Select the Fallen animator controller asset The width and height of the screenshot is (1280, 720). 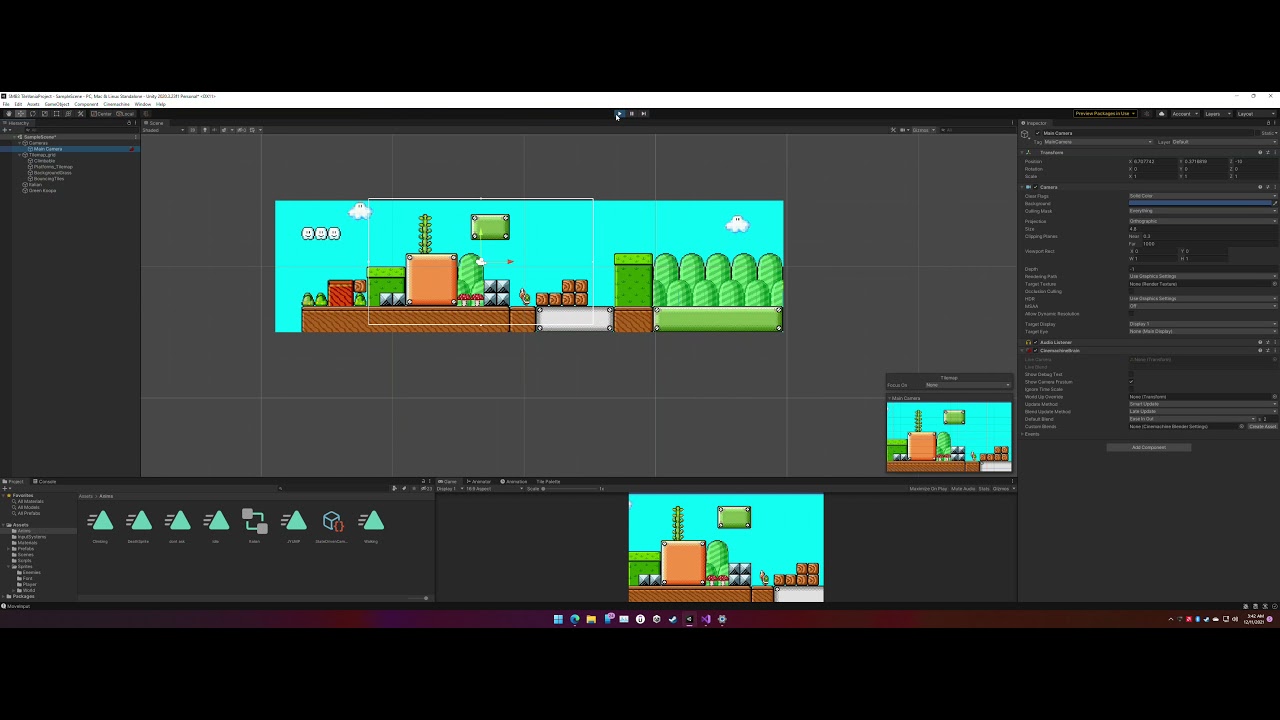pyautogui.click(x=254, y=524)
